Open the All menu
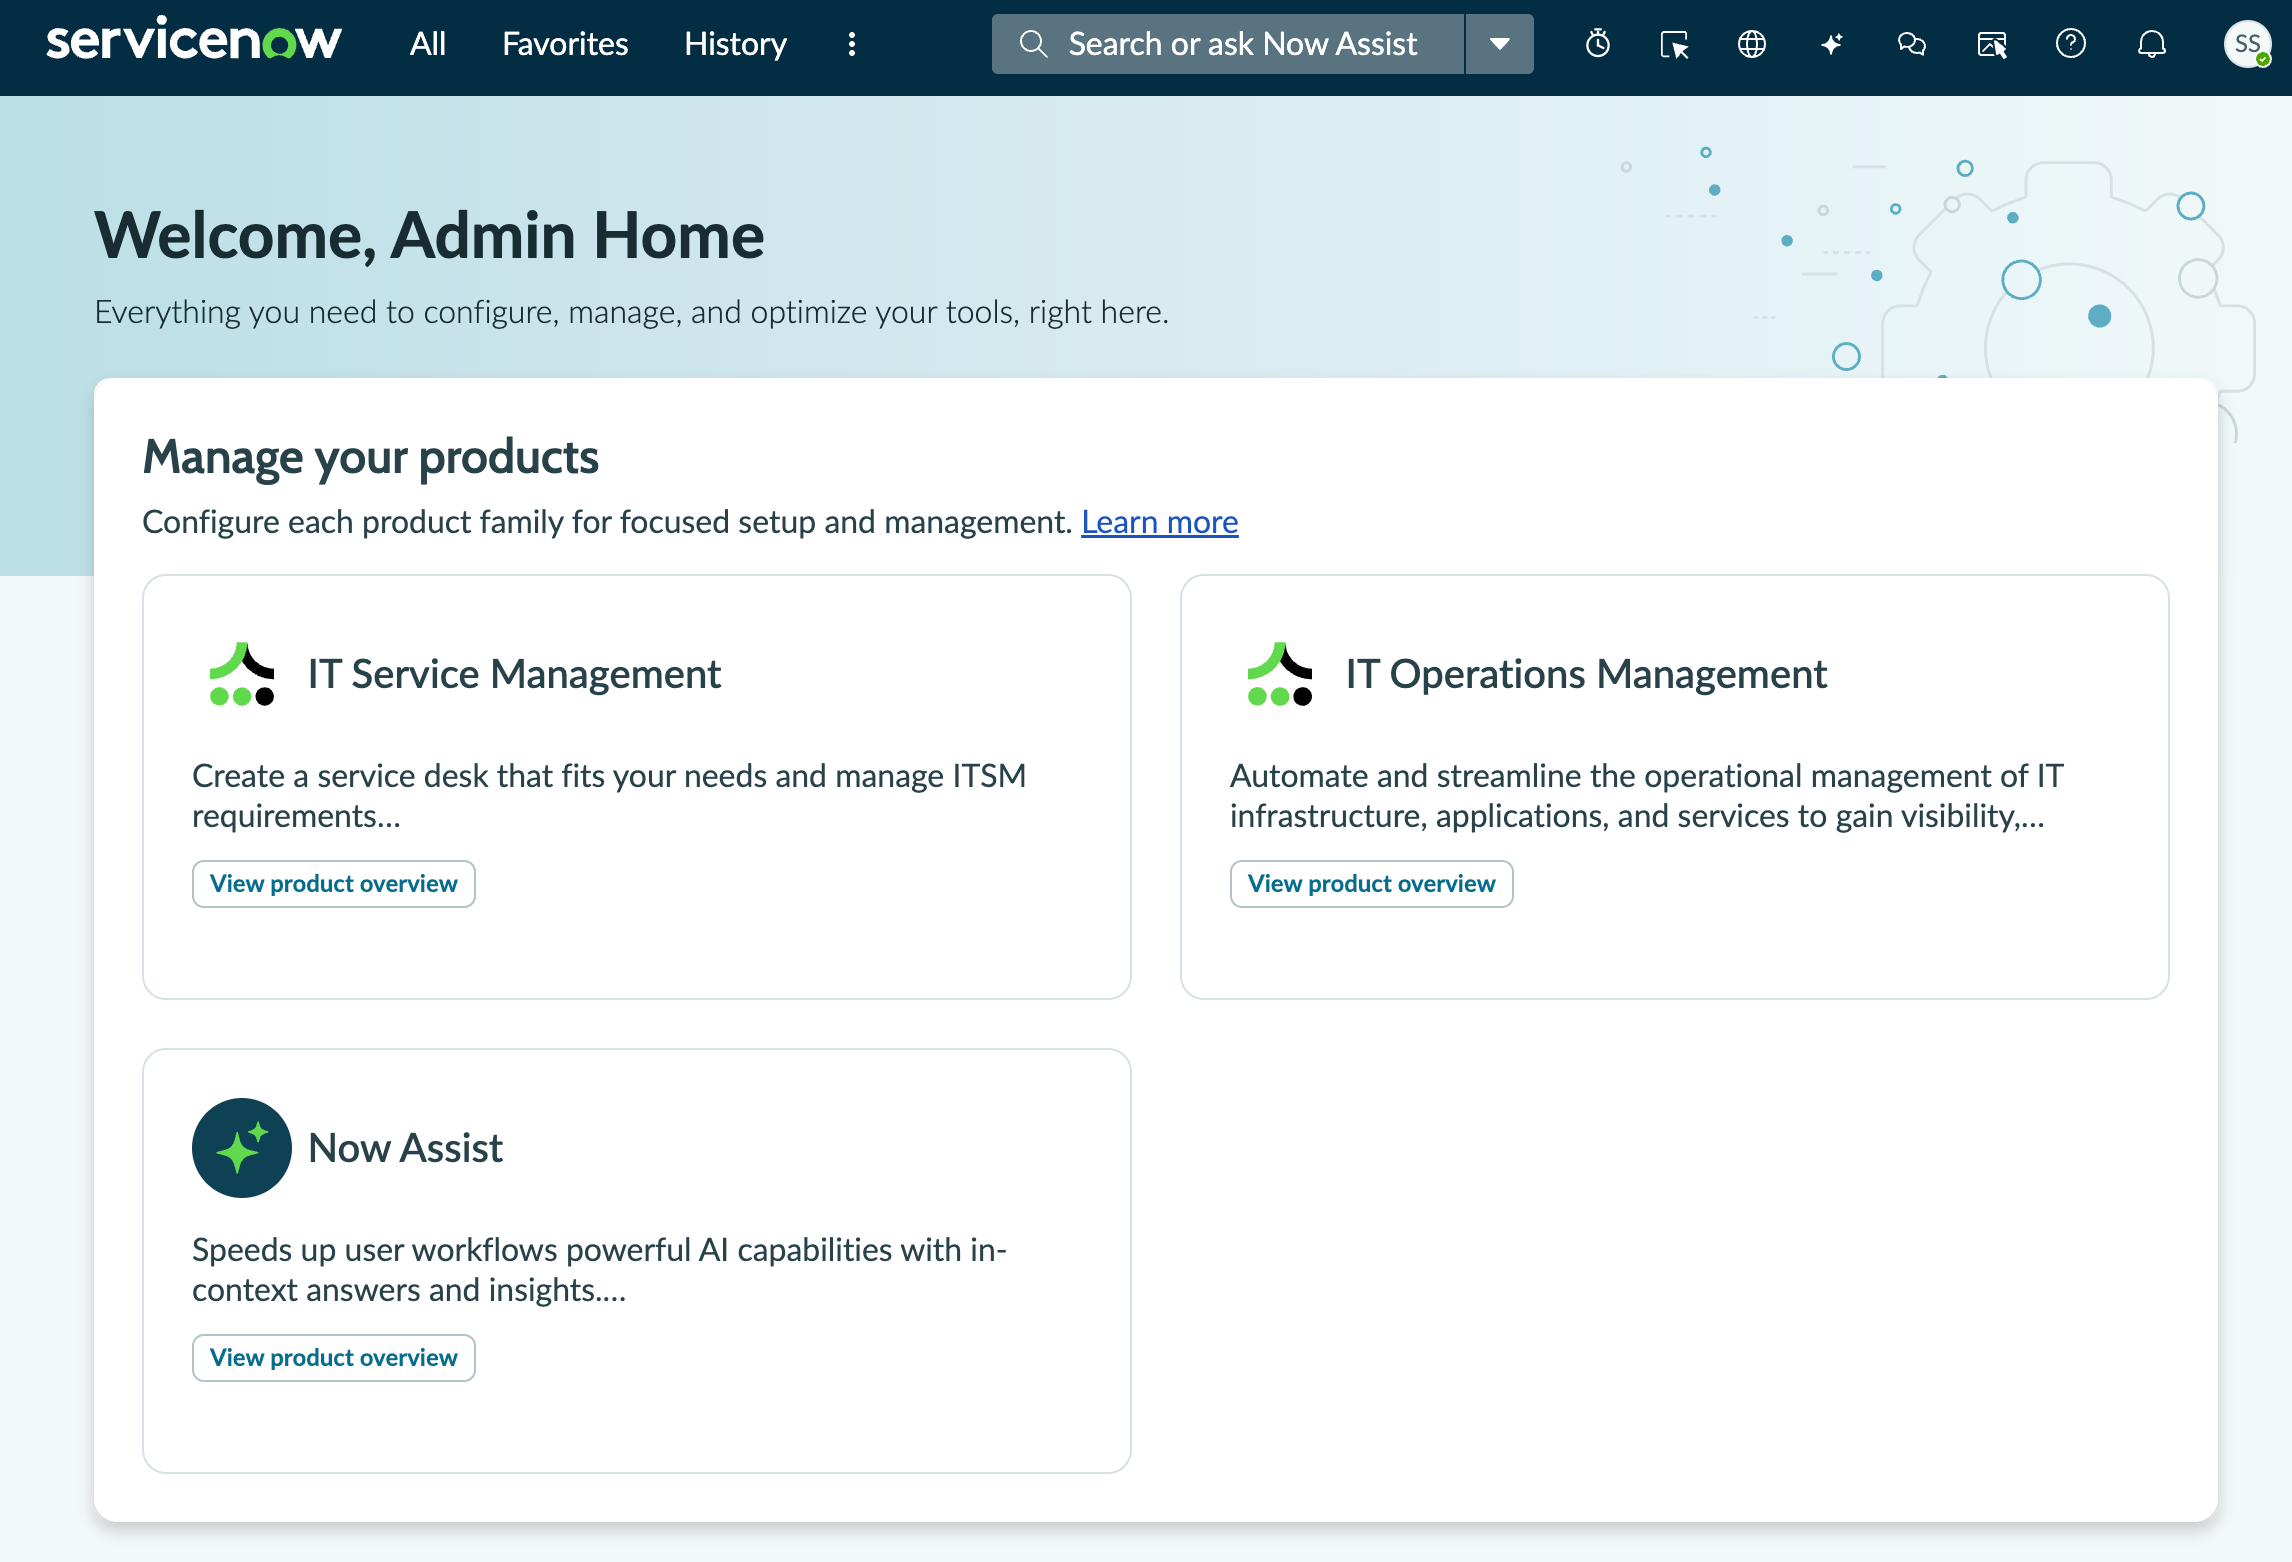This screenshot has height=1562, width=2292. 427,44
